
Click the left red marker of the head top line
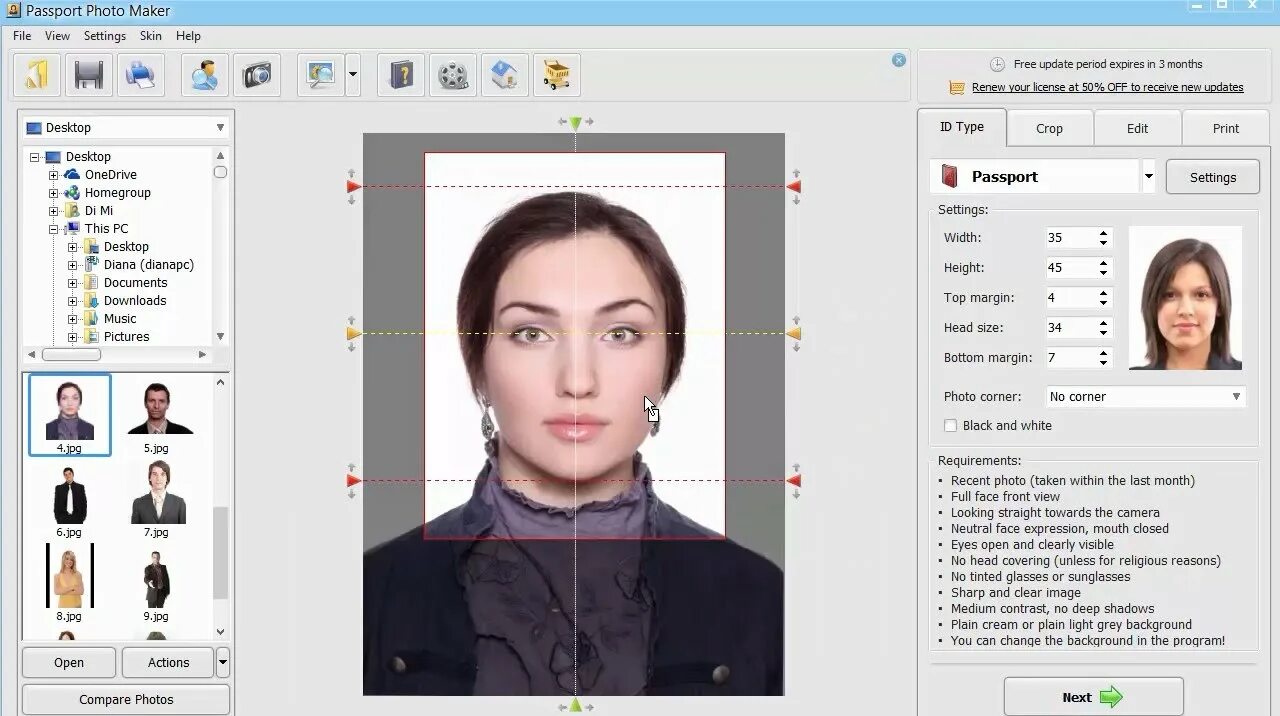[x=353, y=187]
